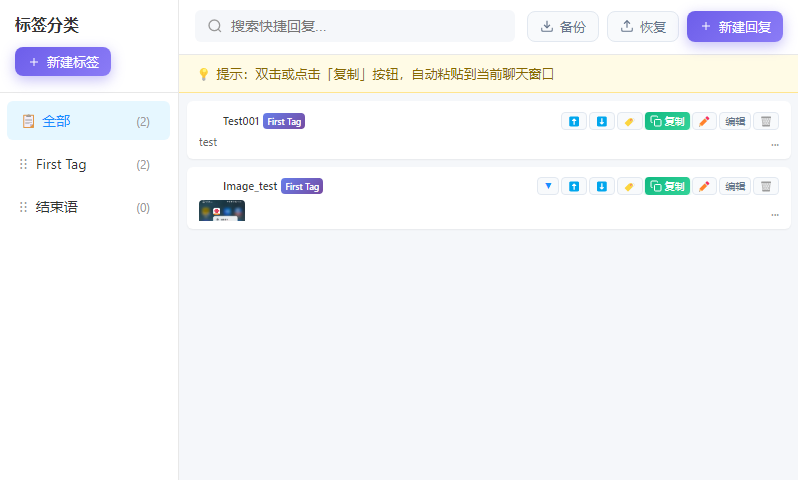Screen dimensions: 798x480
Task: Open the Image_test image thumbnail
Action: [x=222, y=210]
